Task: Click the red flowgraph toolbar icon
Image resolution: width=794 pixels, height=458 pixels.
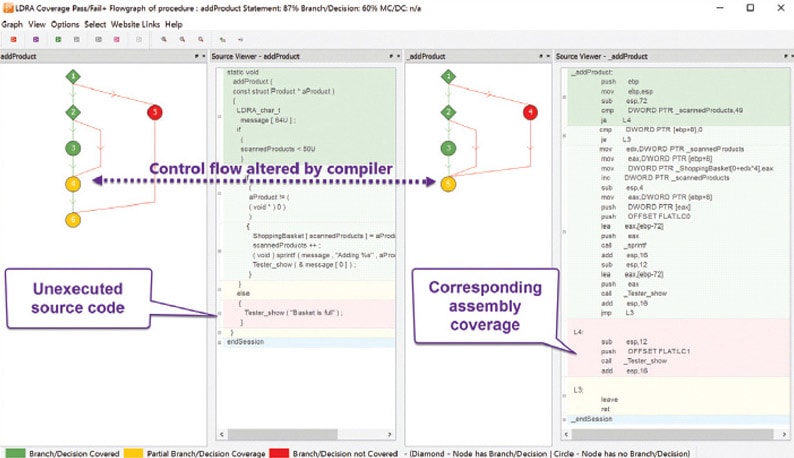Action: (14, 40)
